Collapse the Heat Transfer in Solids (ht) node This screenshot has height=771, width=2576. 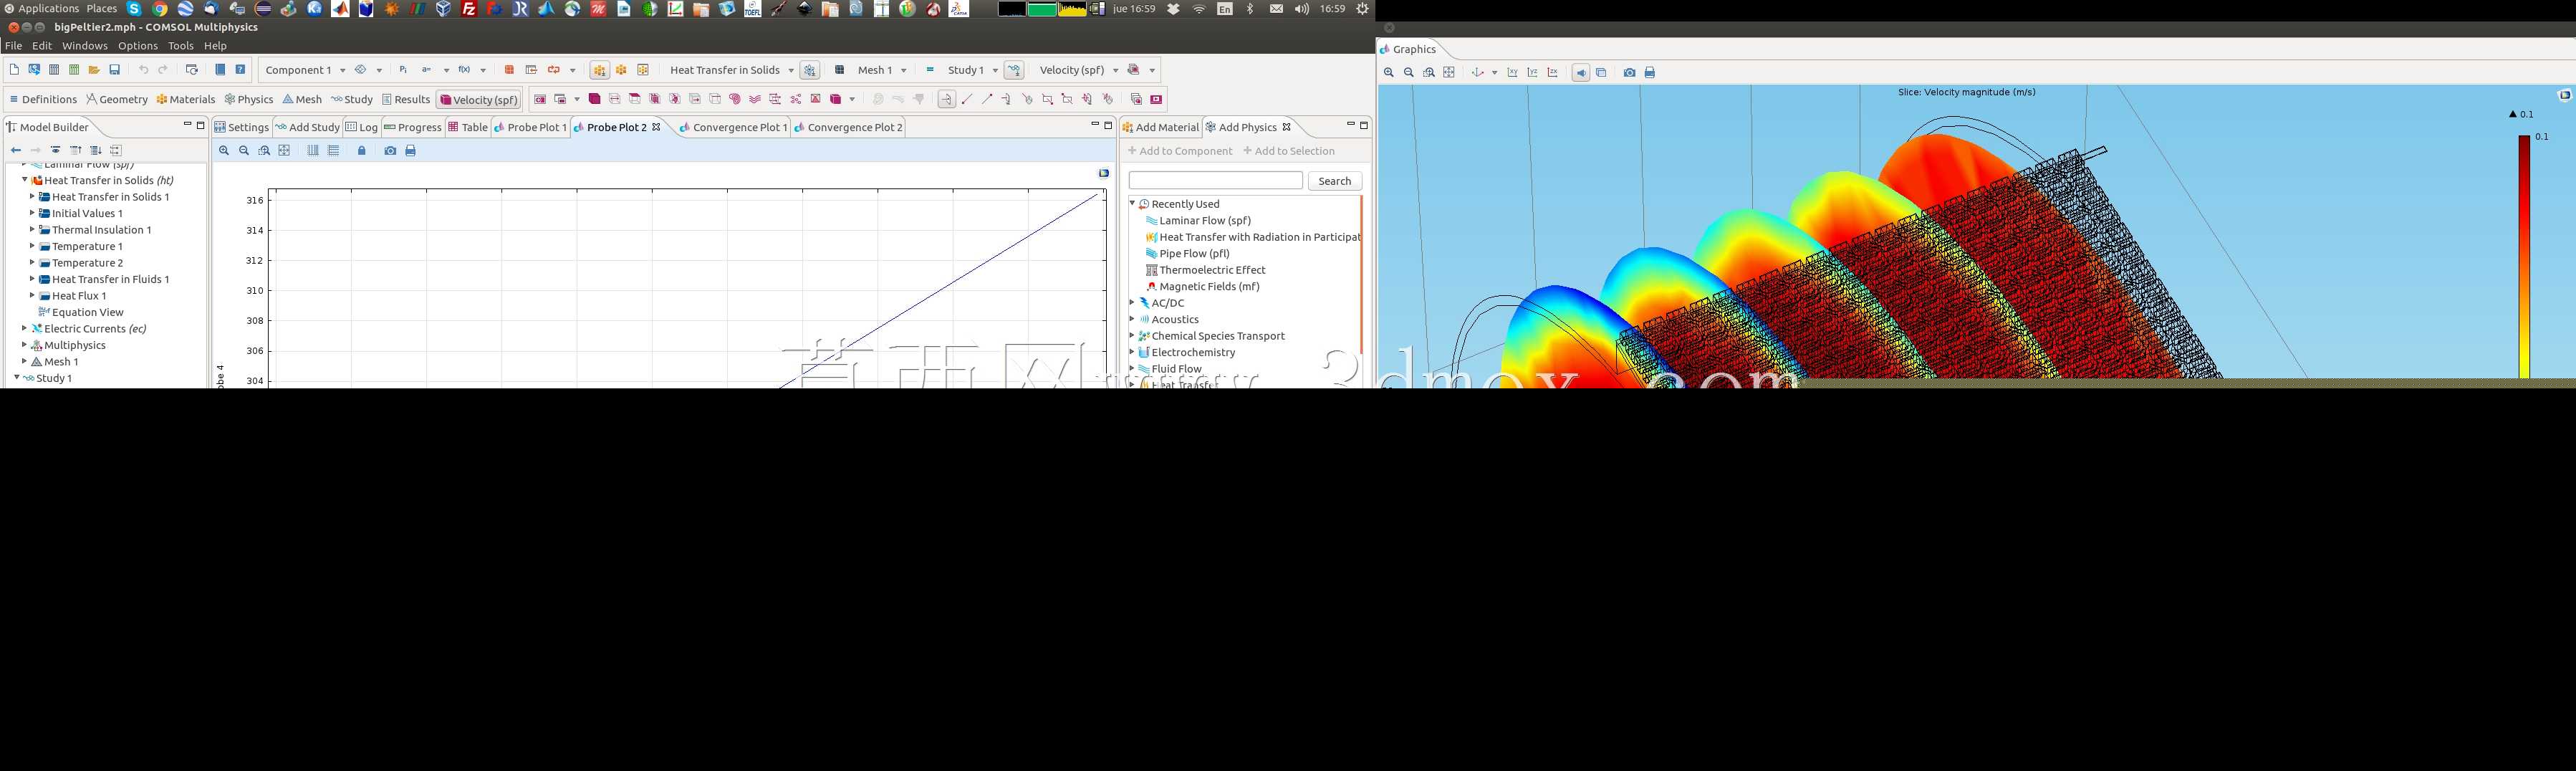point(24,180)
